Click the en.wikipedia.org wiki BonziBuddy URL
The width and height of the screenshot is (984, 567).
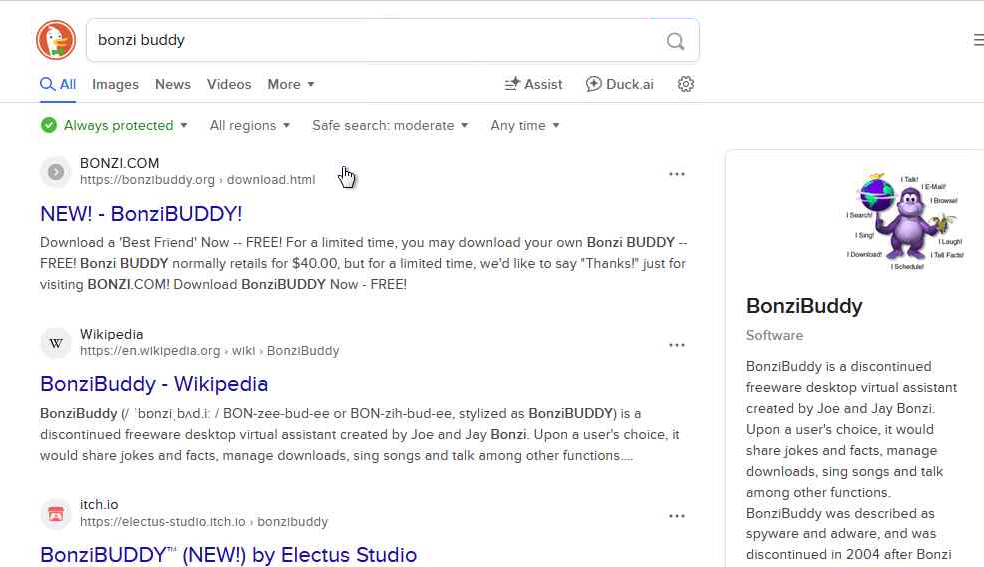pos(210,351)
